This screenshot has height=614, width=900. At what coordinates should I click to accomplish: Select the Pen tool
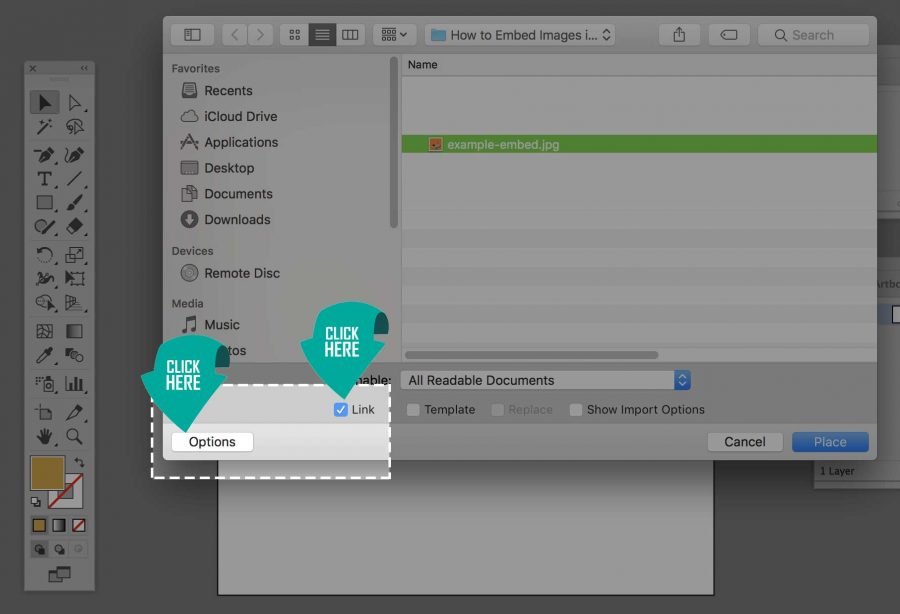(x=44, y=152)
